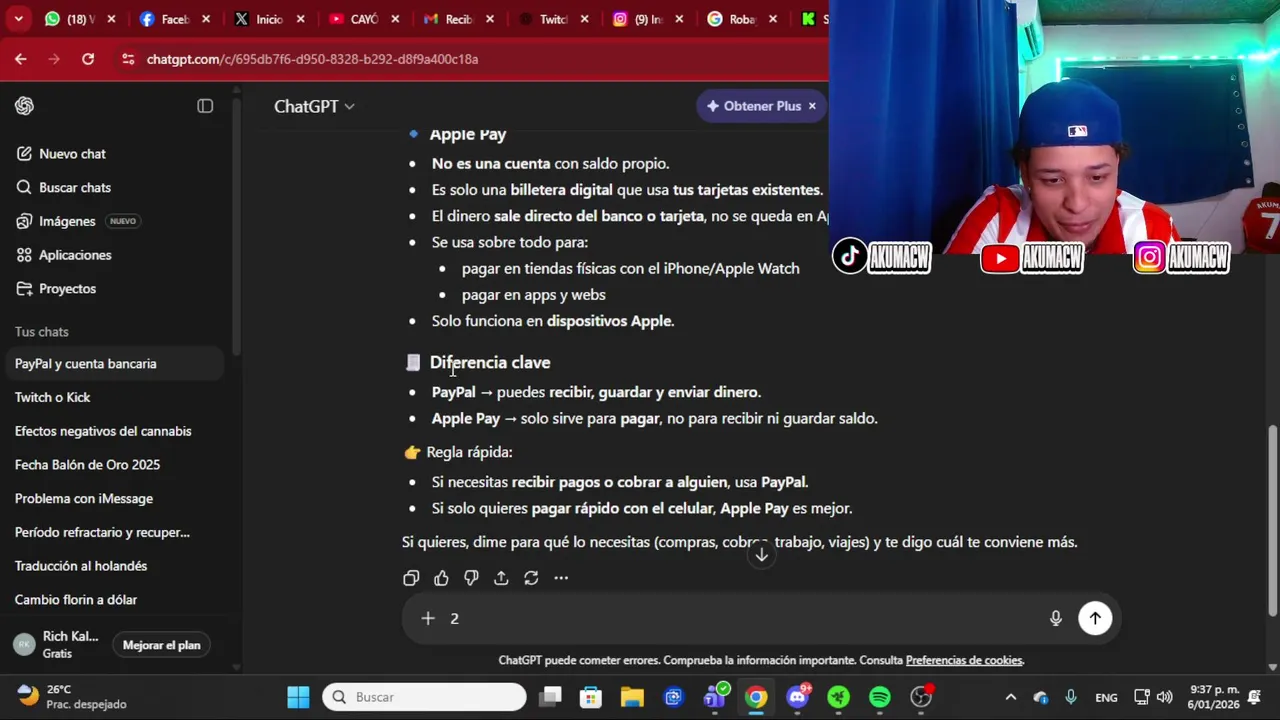Image resolution: width=1280 pixels, height=720 pixels.
Task: Regenerate the response with the retry icon
Action: tap(531, 578)
